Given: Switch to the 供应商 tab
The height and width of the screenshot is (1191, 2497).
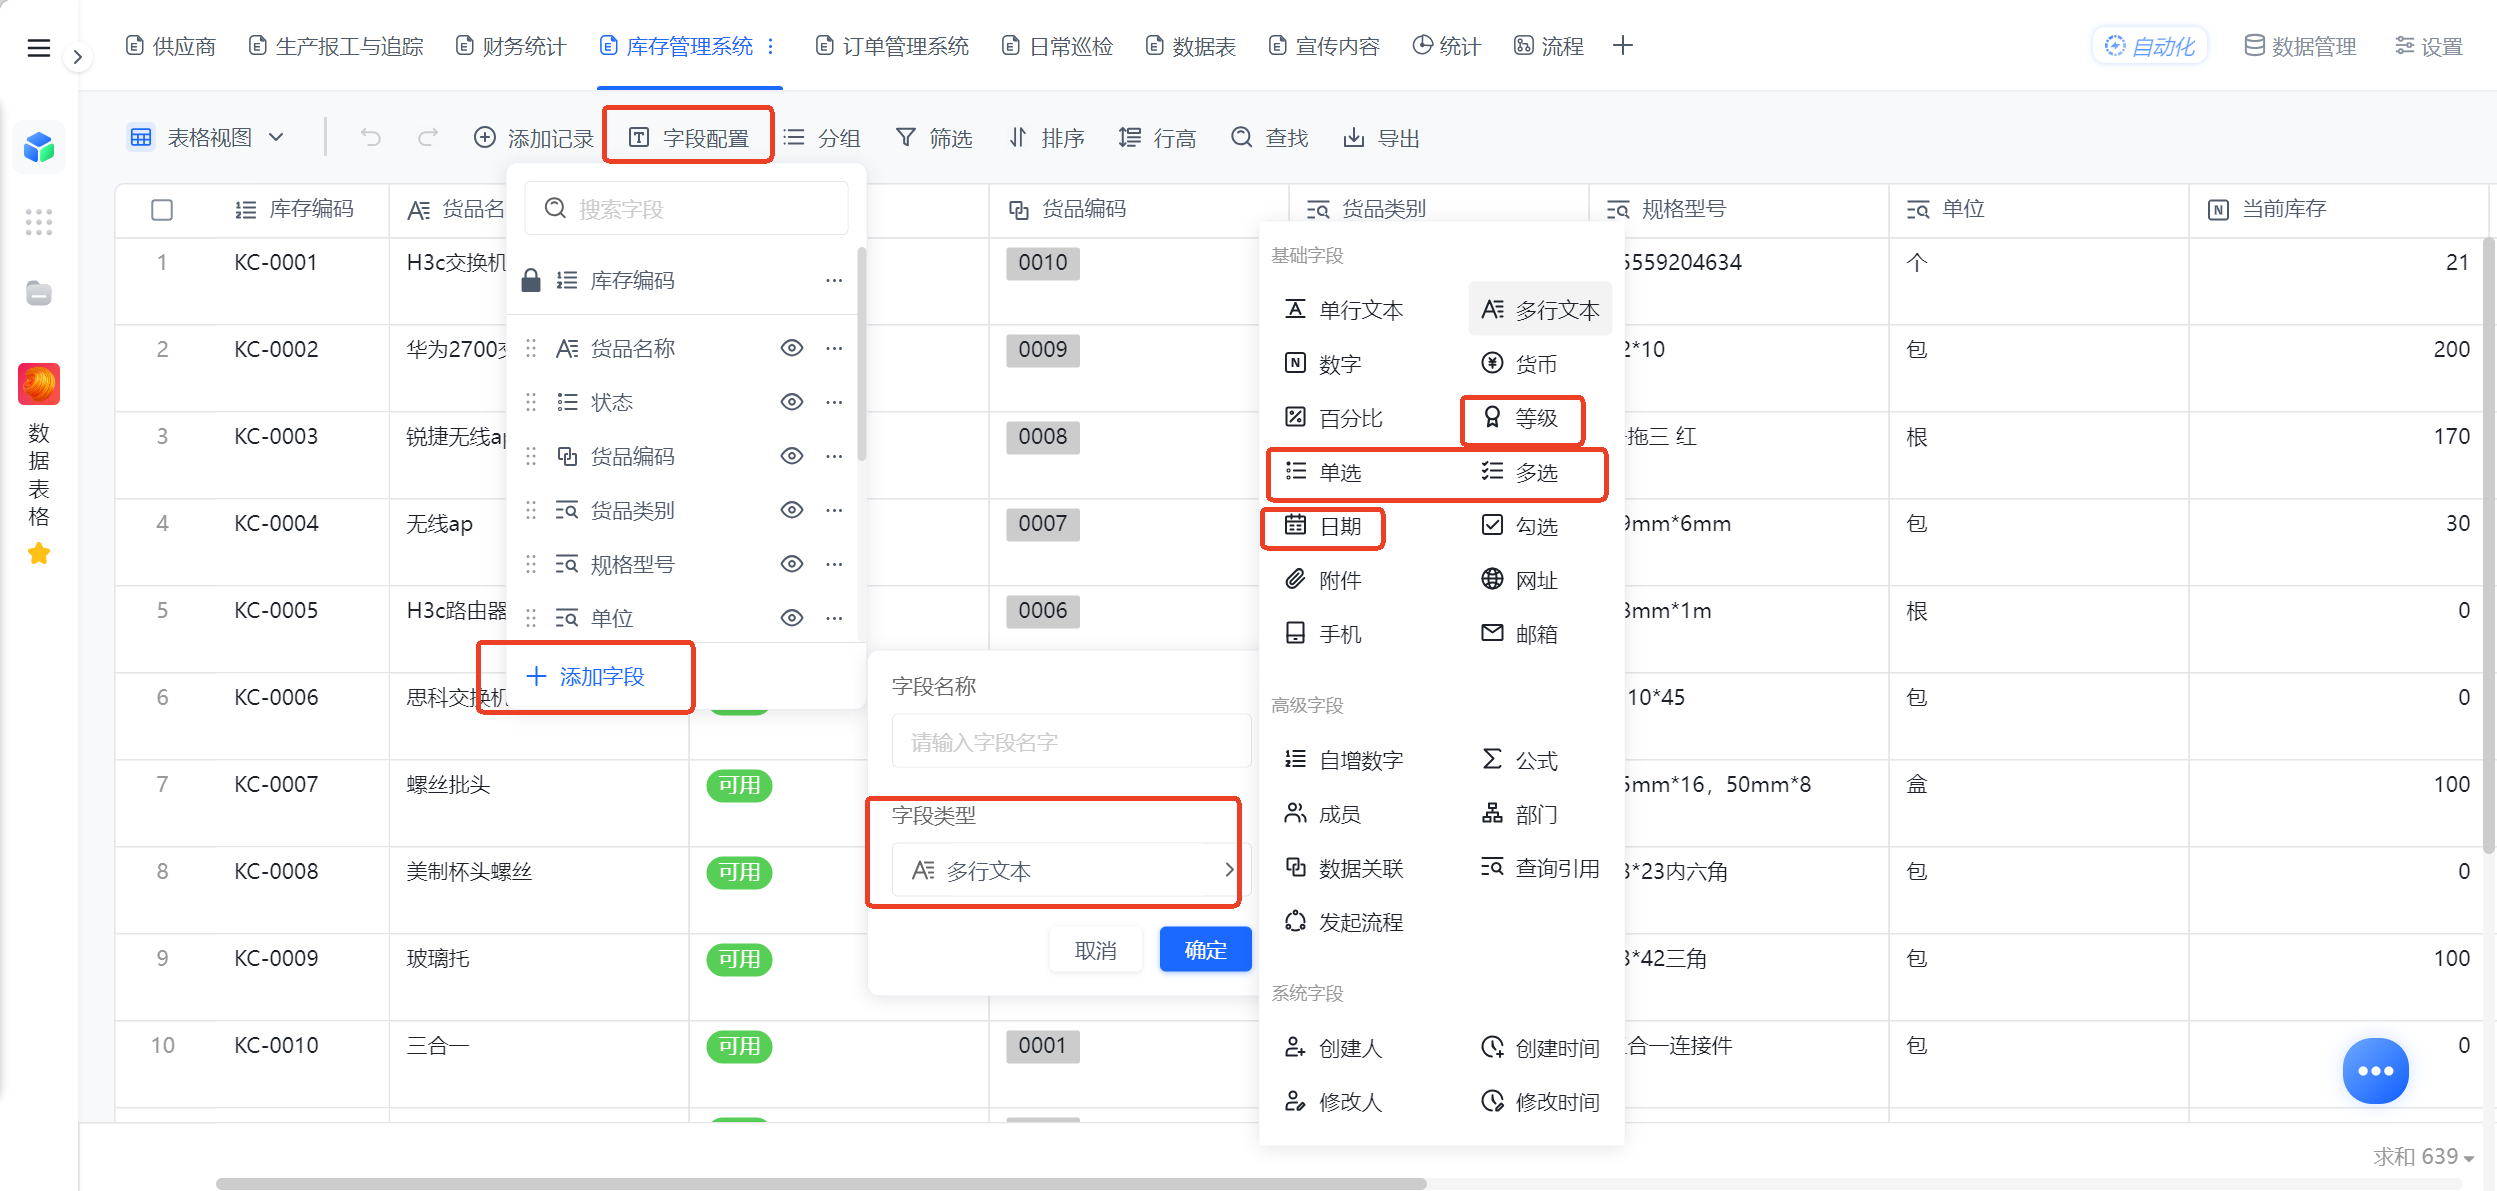Looking at the screenshot, I should point(171,46).
